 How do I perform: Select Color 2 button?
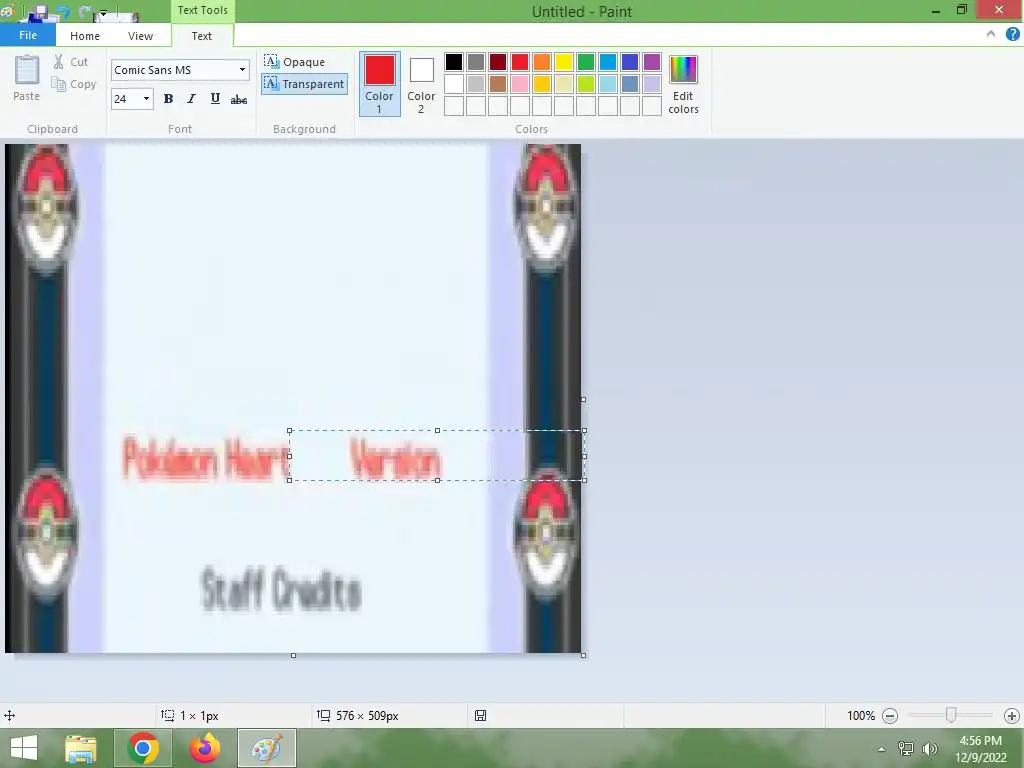pyautogui.click(x=421, y=84)
